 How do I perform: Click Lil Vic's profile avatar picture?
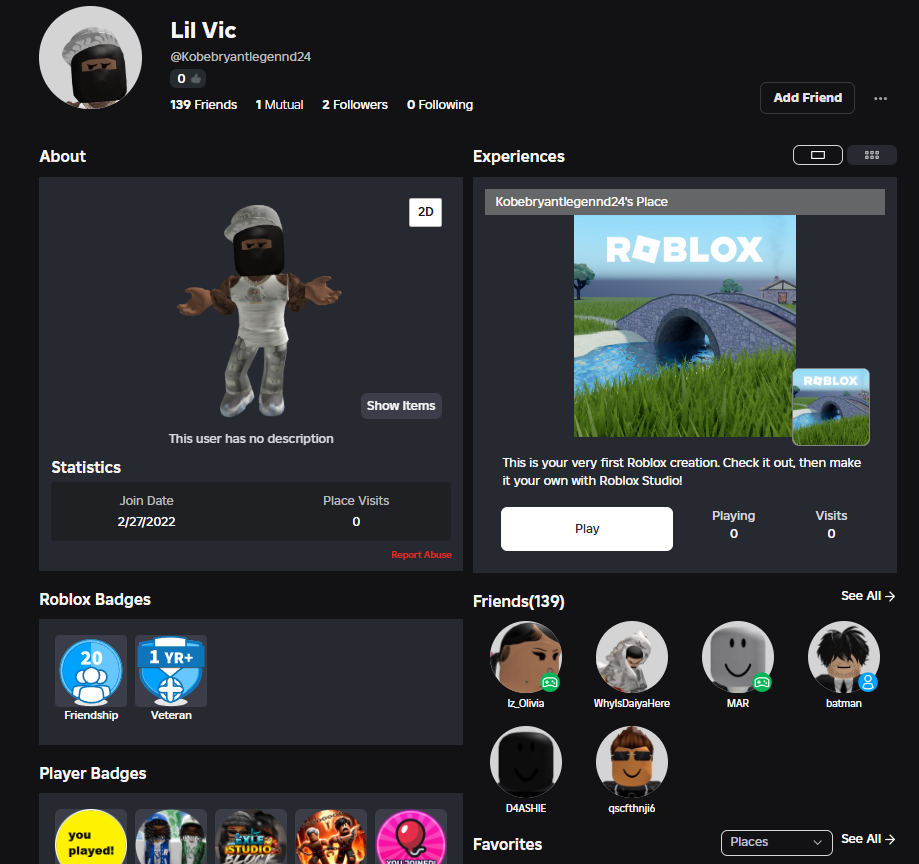click(x=90, y=57)
